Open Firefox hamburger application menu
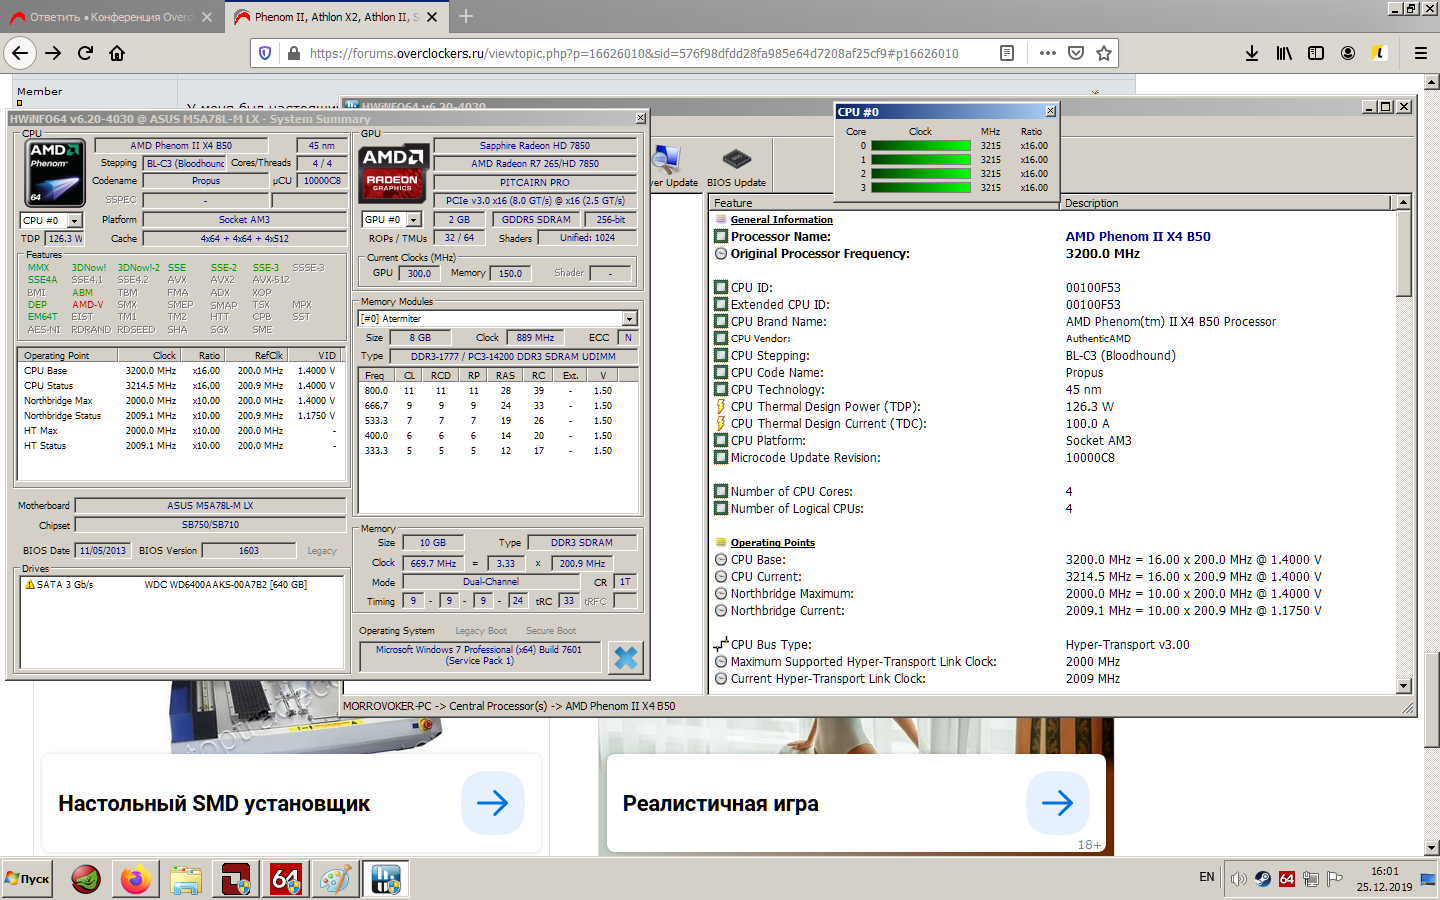This screenshot has height=900, width=1440. pyautogui.click(x=1420, y=53)
